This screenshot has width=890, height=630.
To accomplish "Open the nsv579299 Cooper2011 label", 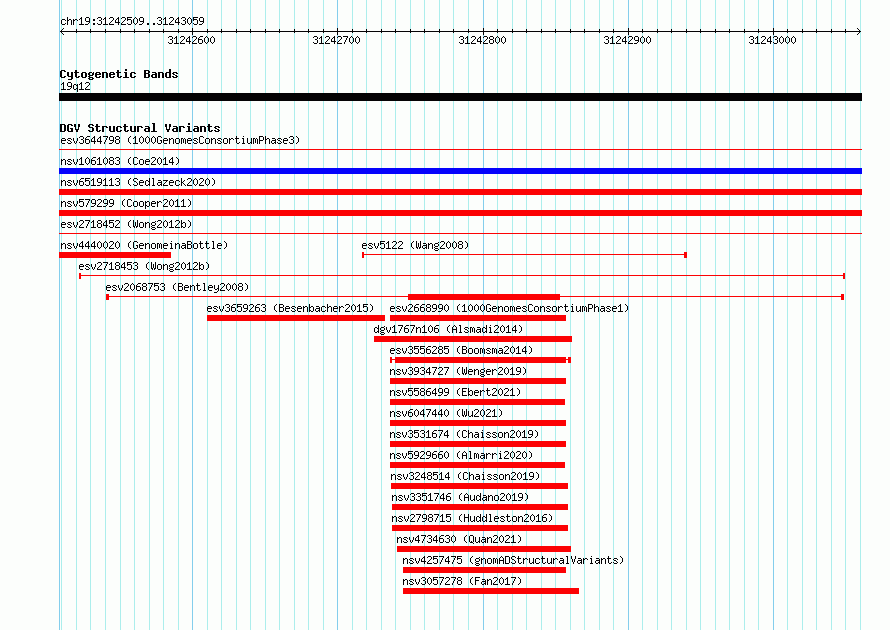I will pos(126,203).
